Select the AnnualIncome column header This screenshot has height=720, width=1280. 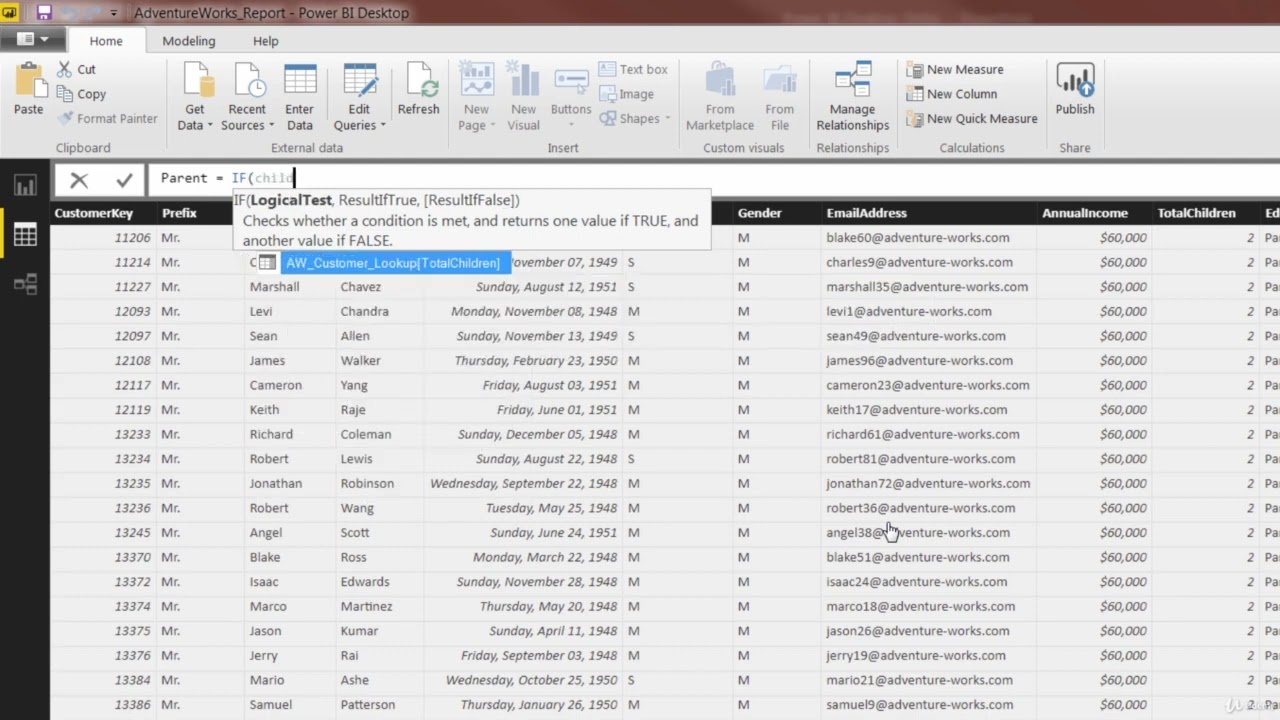pos(1094,213)
